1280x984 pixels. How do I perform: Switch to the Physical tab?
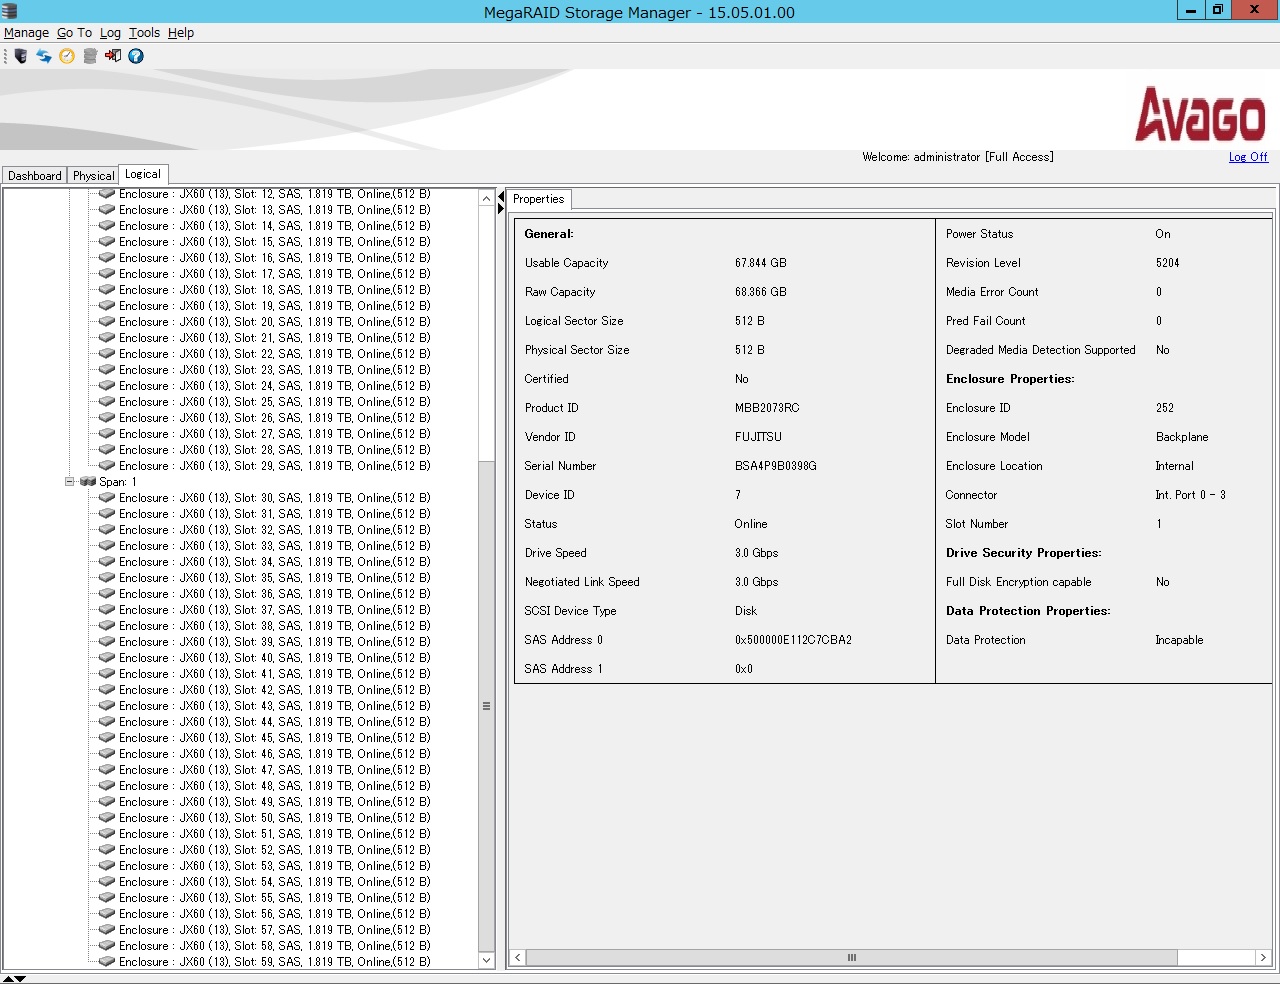coord(93,176)
